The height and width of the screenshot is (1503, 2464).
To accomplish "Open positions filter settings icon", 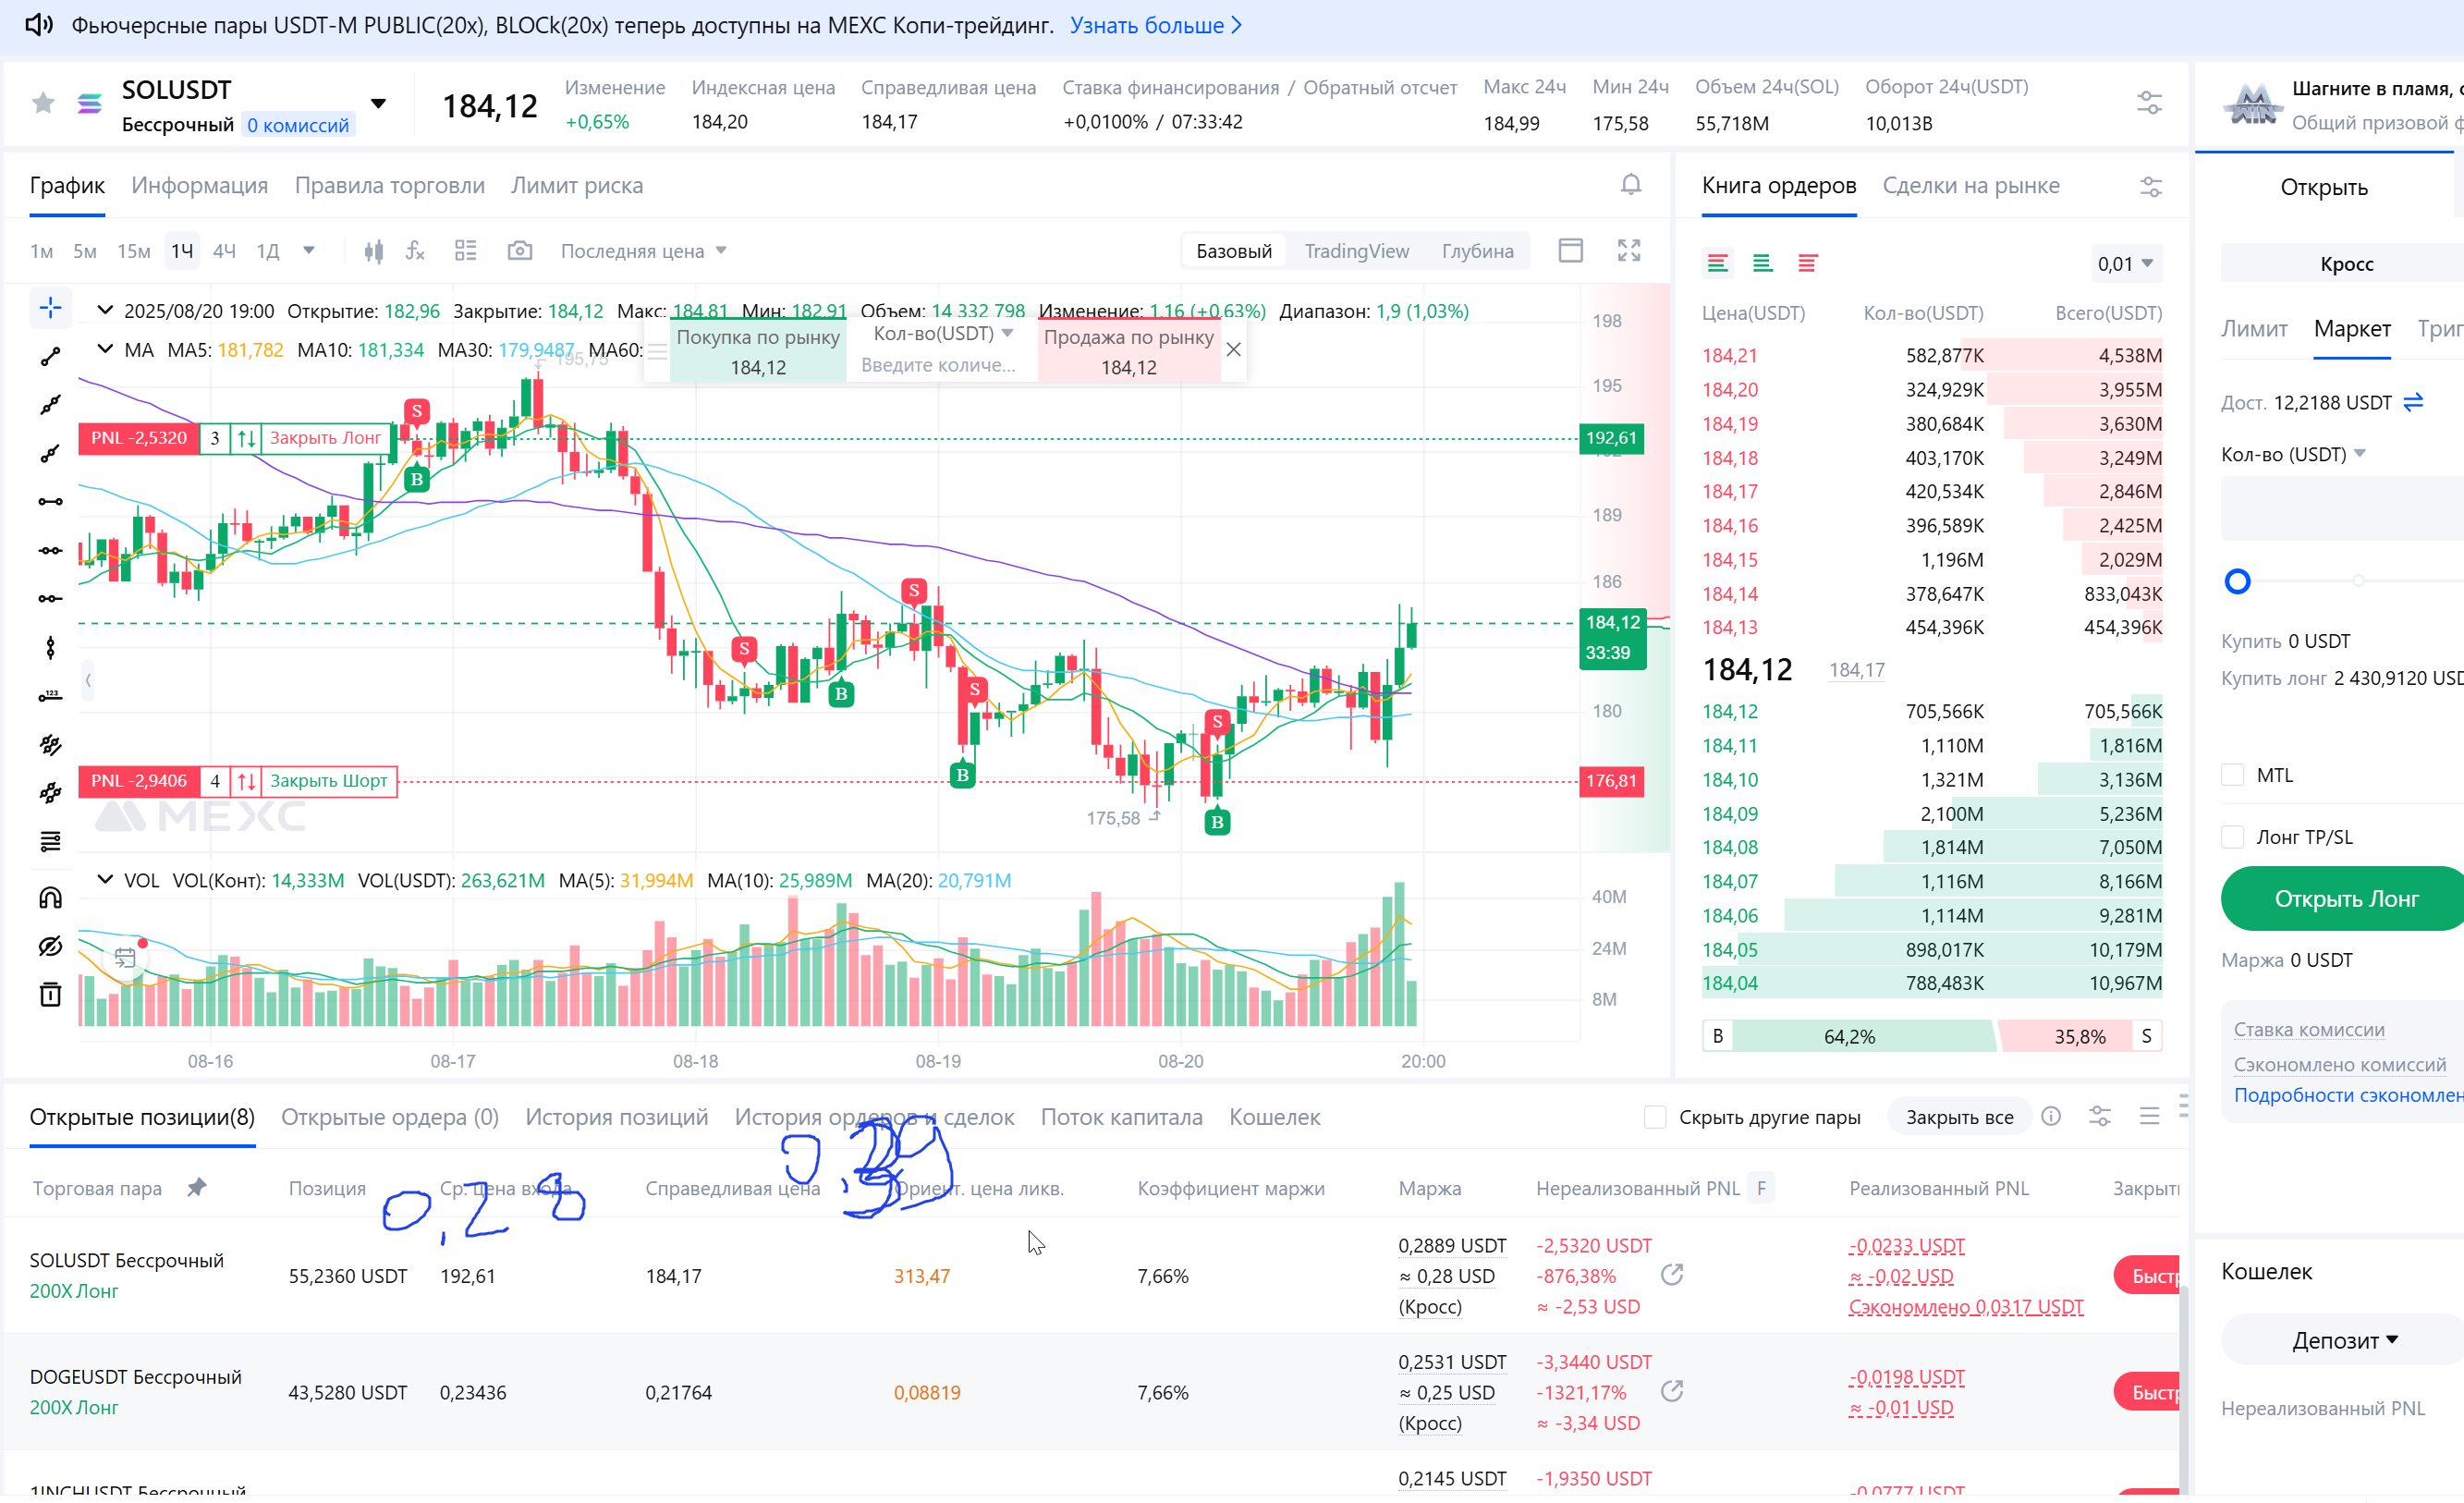I will [x=2099, y=1117].
